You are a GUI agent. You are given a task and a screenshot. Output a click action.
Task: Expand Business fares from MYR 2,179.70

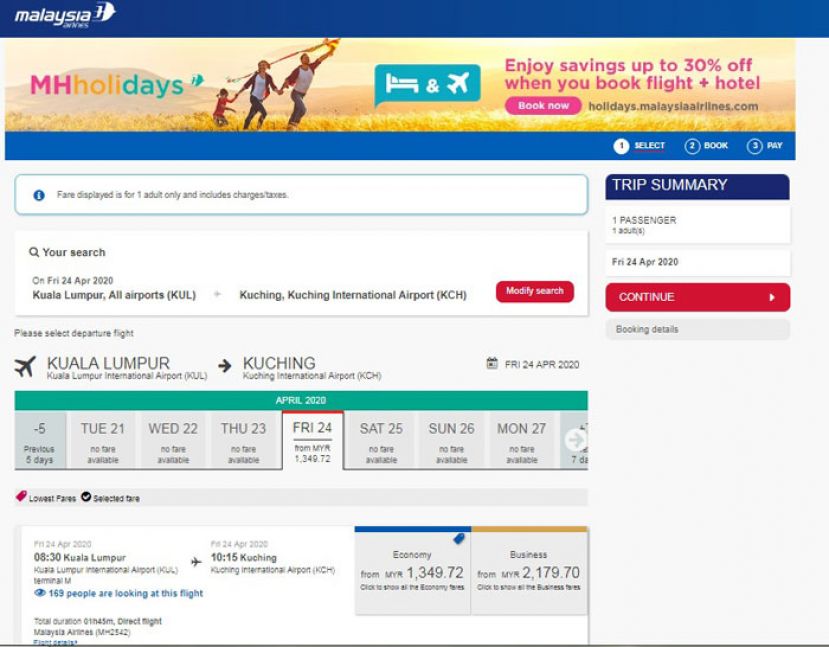tap(529, 571)
